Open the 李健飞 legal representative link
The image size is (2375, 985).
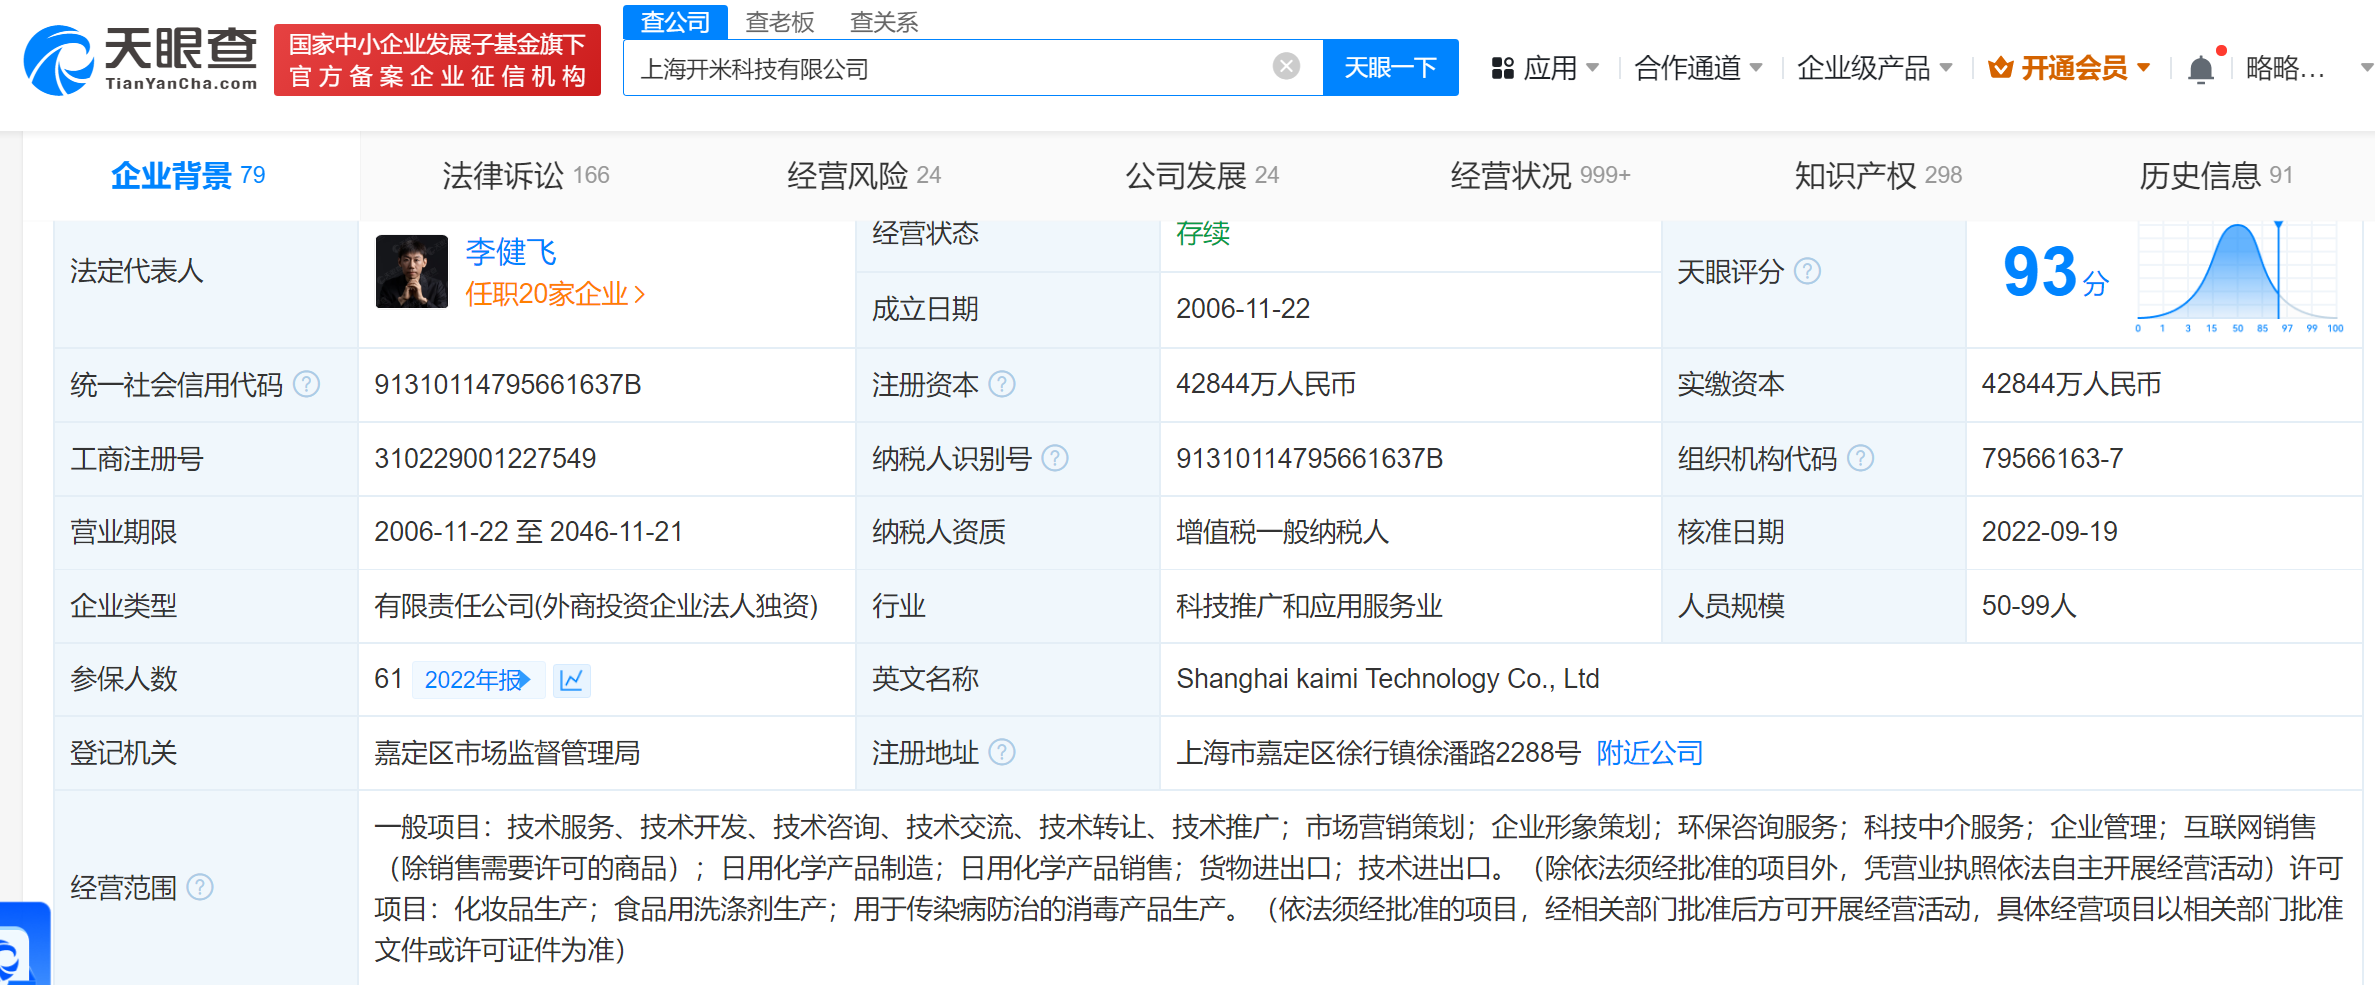pos(510,251)
